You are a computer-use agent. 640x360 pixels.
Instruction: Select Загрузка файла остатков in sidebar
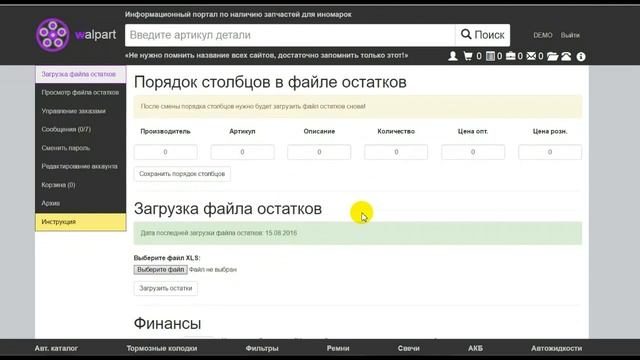point(80,74)
